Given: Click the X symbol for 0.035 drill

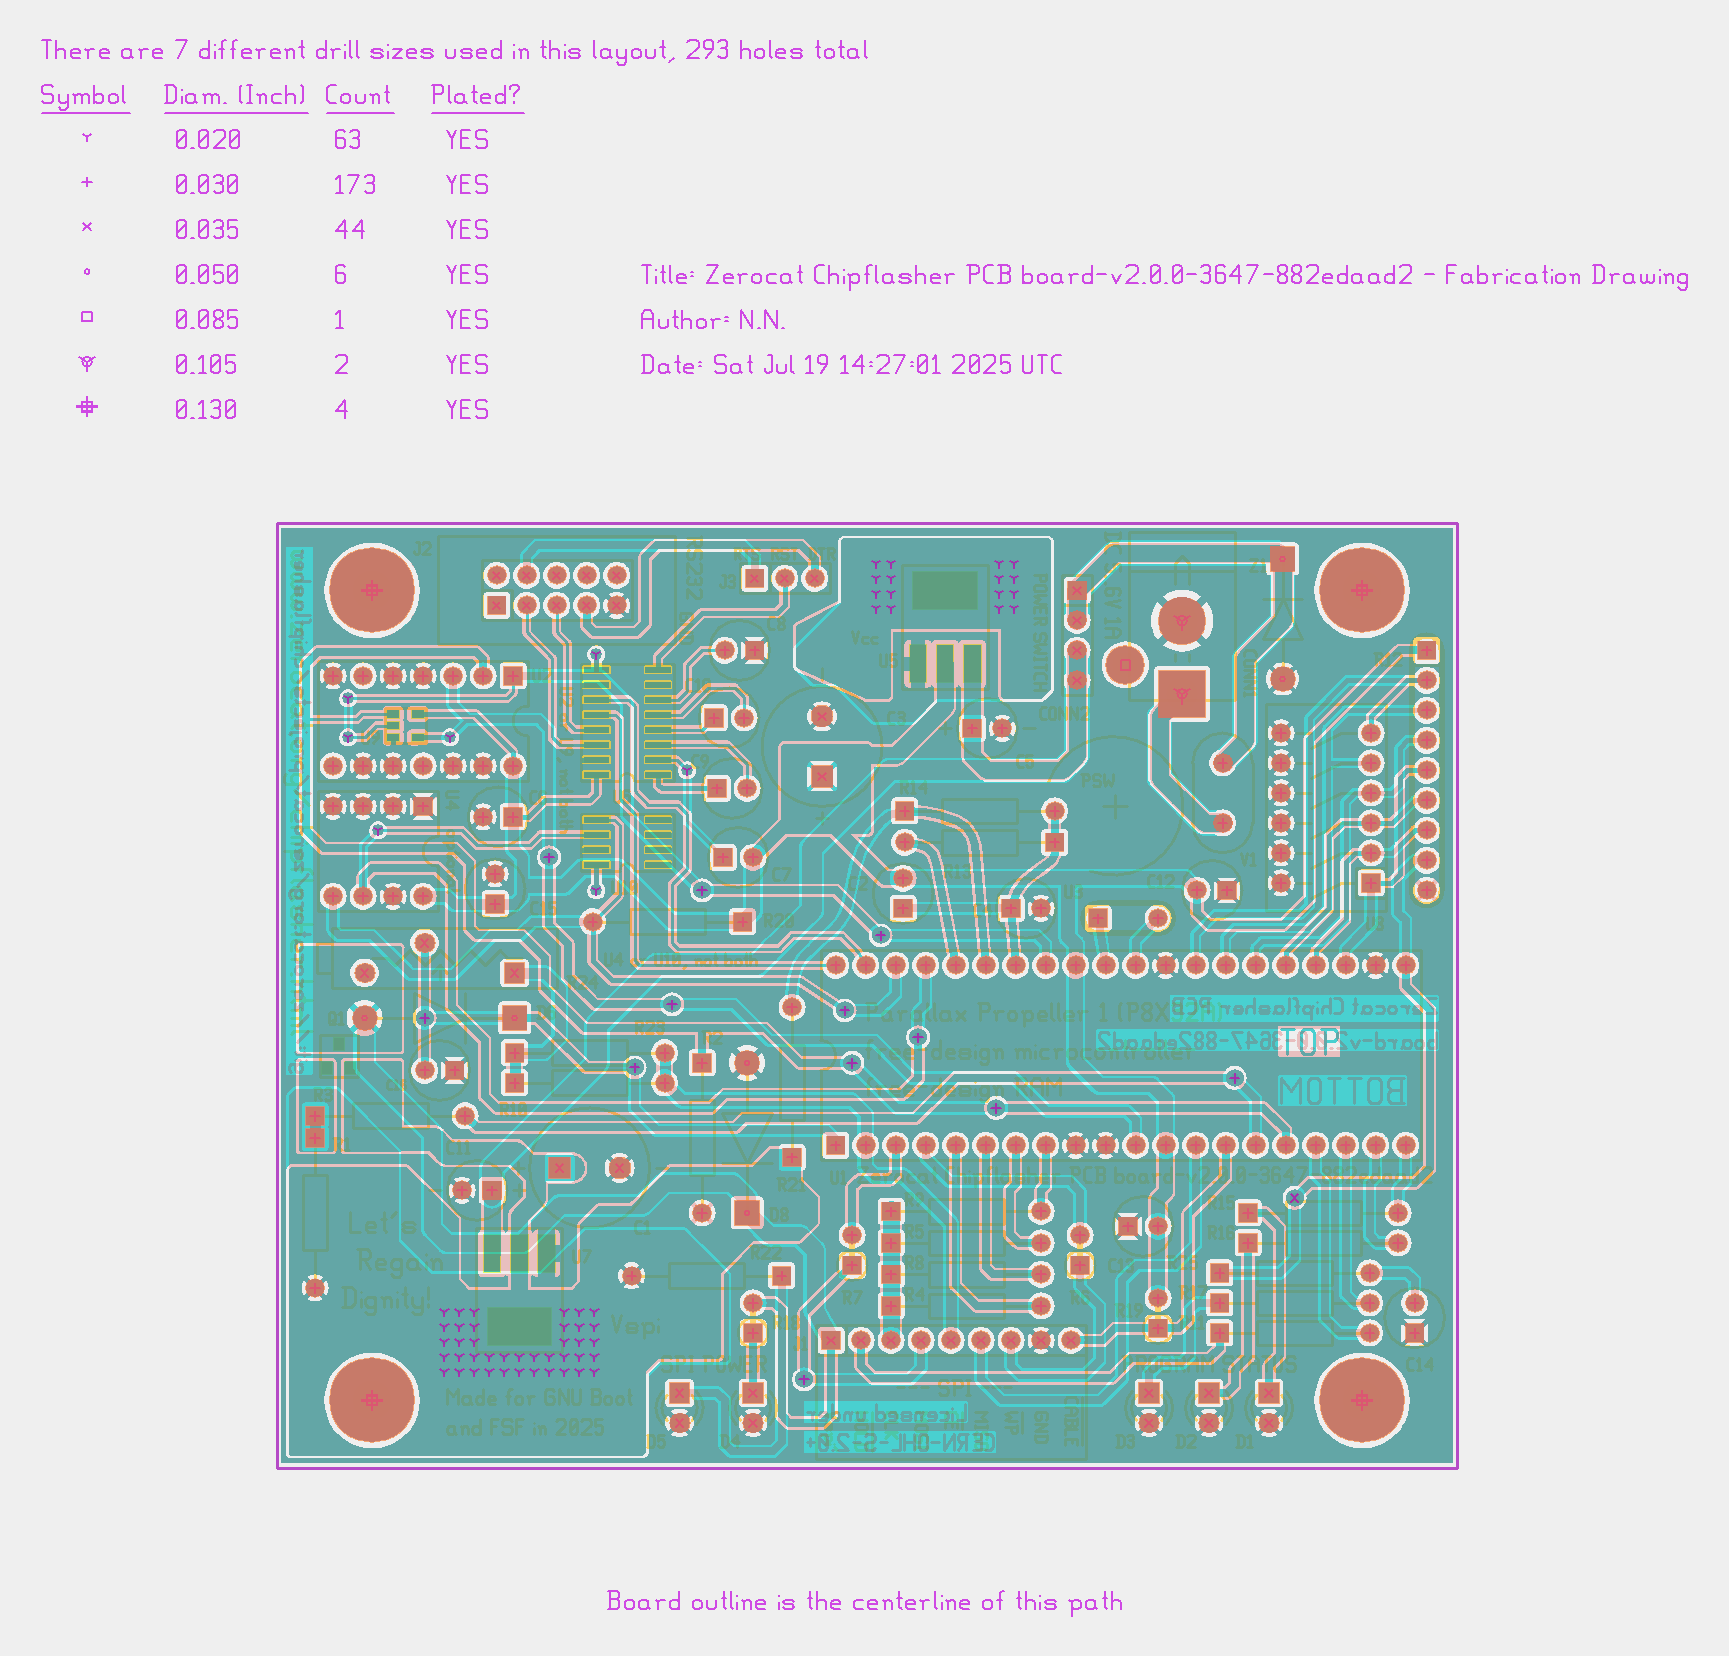Looking at the screenshot, I should (x=87, y=227).
